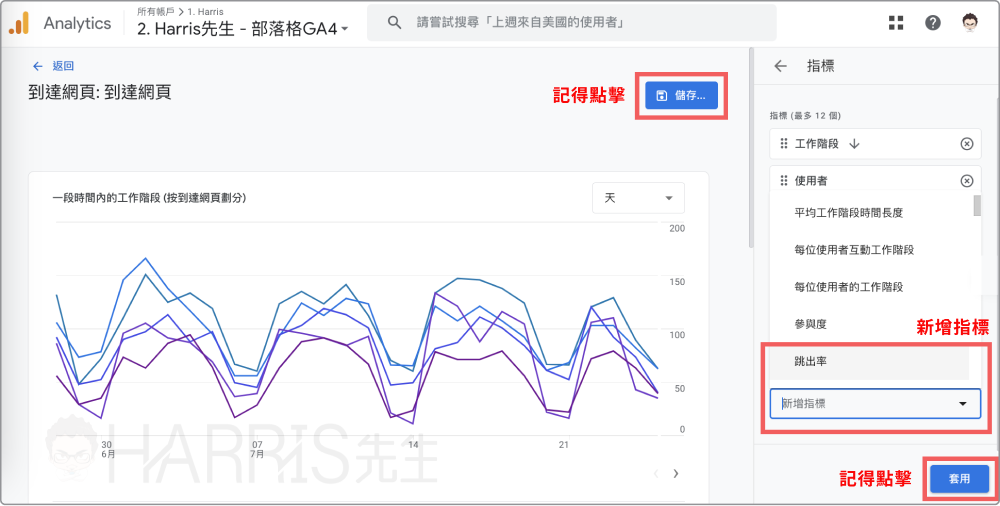Click the metric list scrollbar thumb
Image resolution: width=1000 pixels, height=506 pixels.
coord(977,205)
